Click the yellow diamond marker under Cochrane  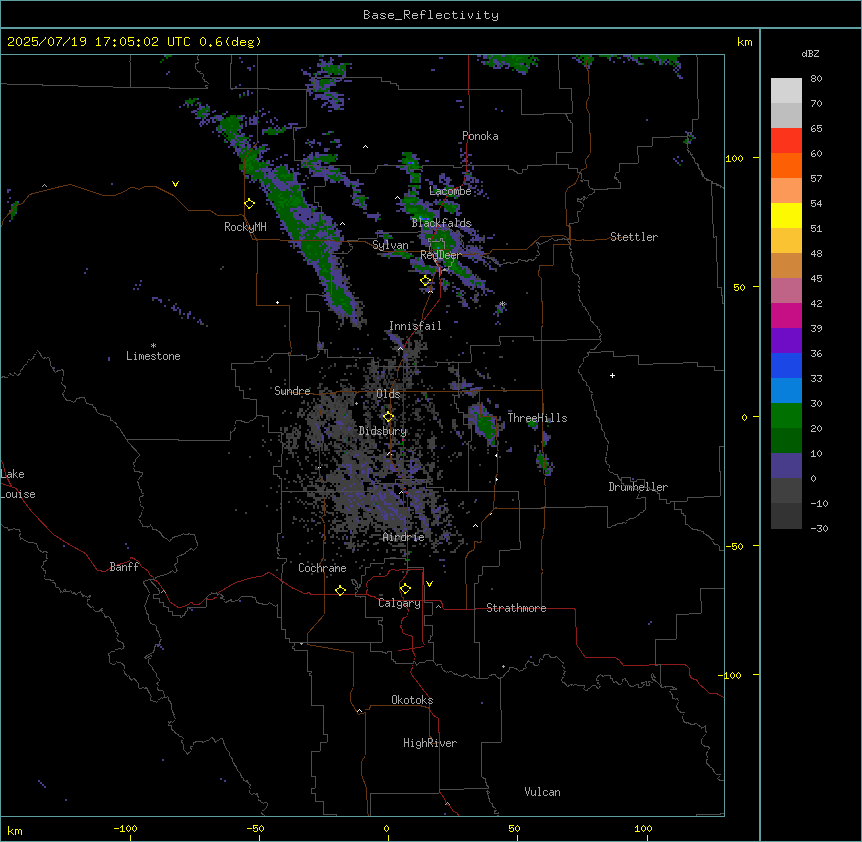coord(340,590)
